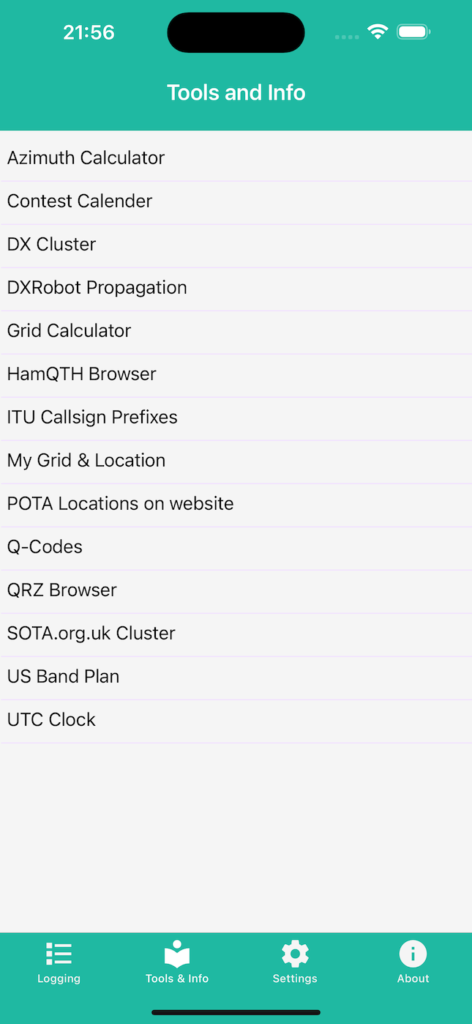Select DX Cluster from list

pyautogui.click(x=236, y=246)
